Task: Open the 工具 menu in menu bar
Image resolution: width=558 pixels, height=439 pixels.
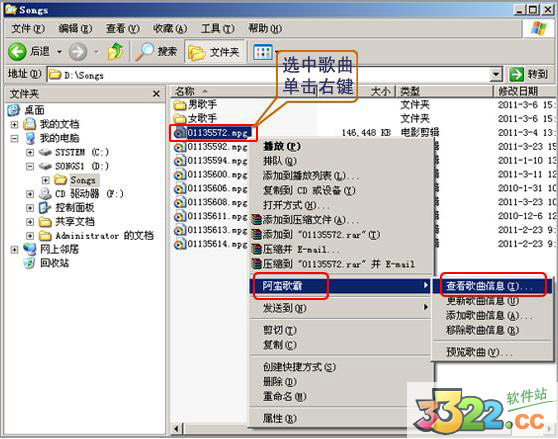Action: point(217,28)
